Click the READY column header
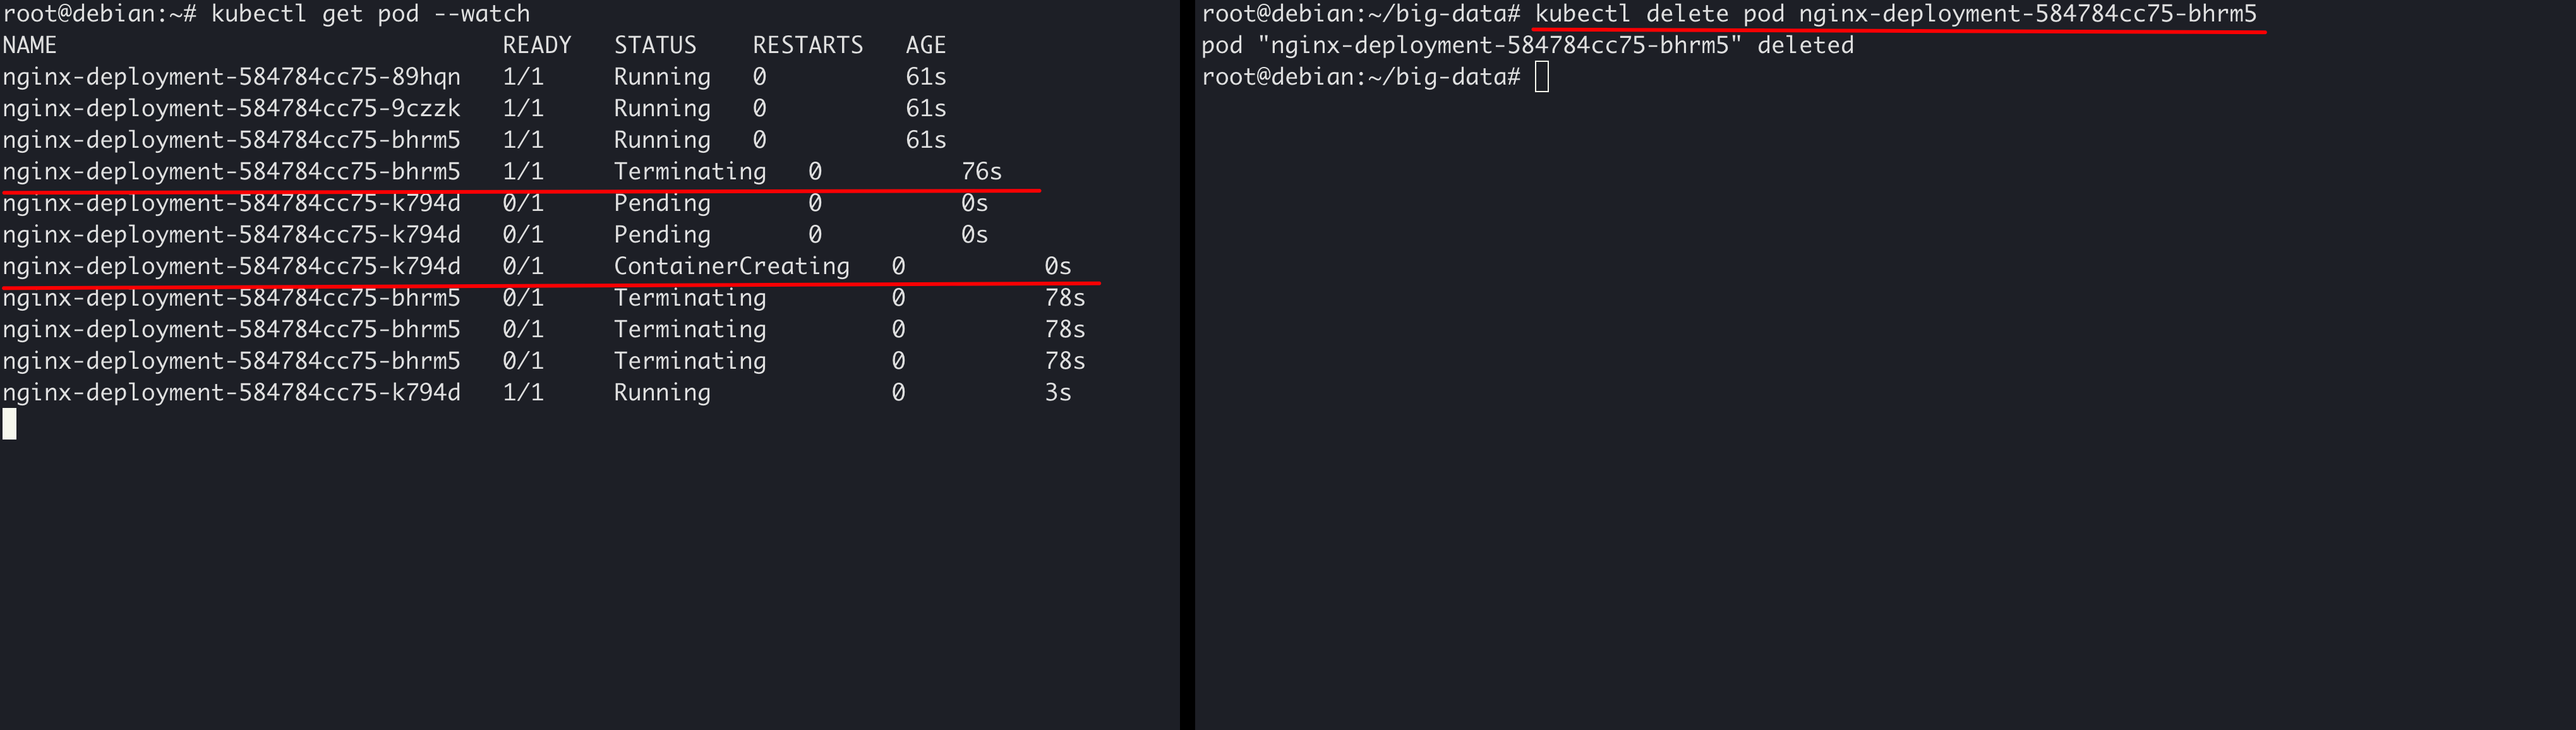This screenshot has width=2576, height=730. click(536, 45)
